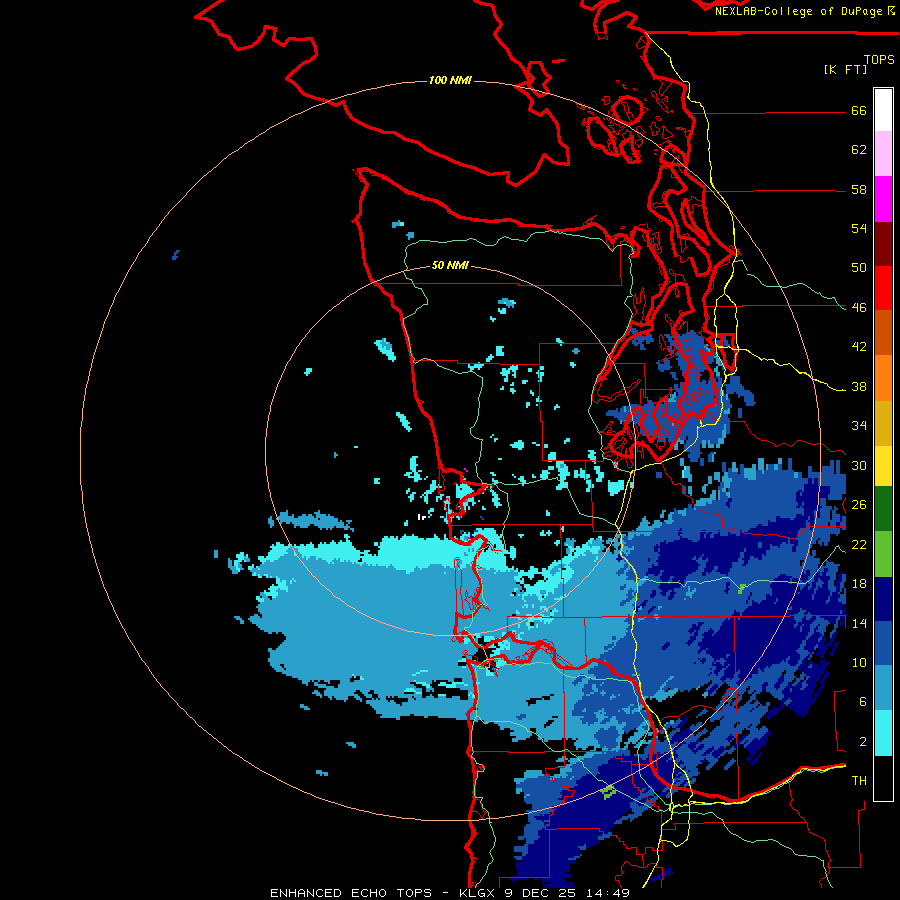
Task: Click the 42 legend value
Action: [x=859, y=347]
